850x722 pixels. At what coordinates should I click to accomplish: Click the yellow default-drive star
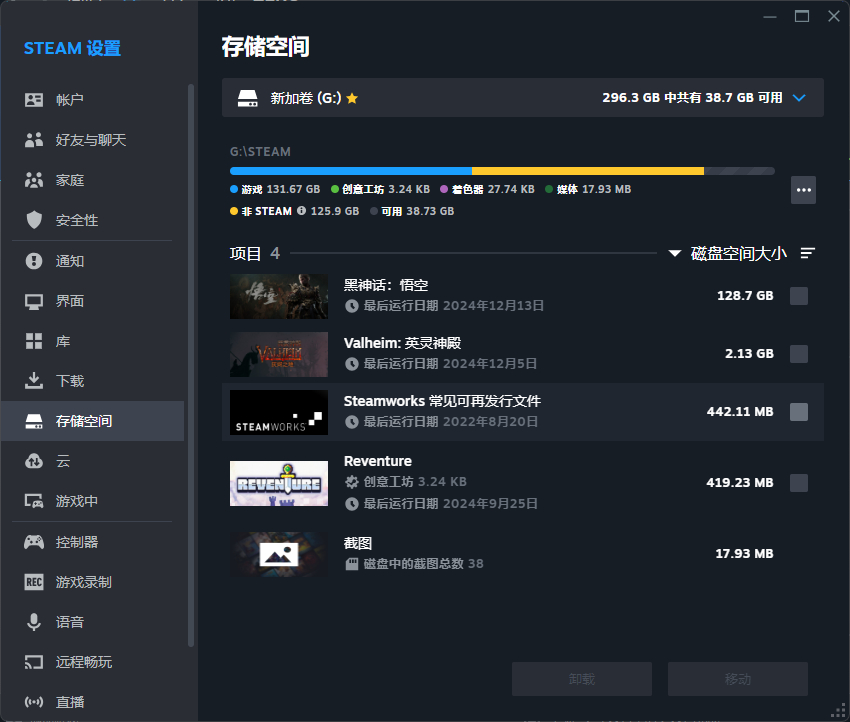click(352, 98)
